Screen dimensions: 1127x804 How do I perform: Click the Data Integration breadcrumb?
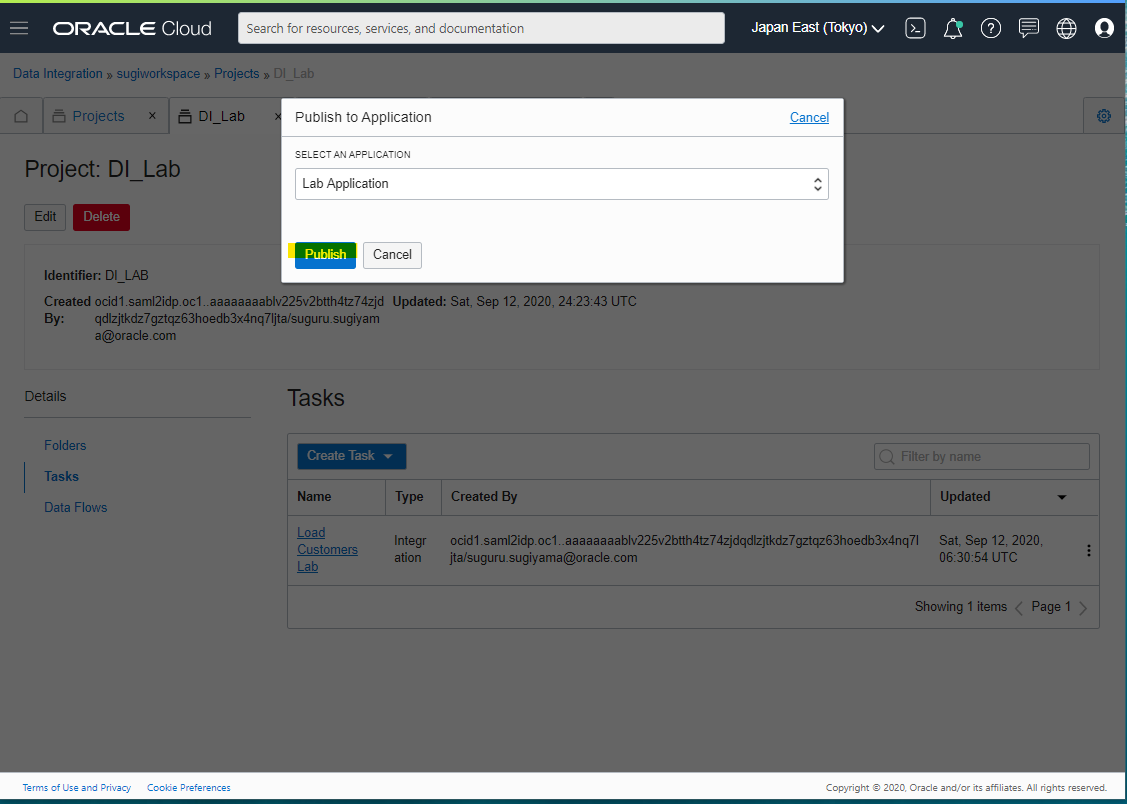(58, 73)
